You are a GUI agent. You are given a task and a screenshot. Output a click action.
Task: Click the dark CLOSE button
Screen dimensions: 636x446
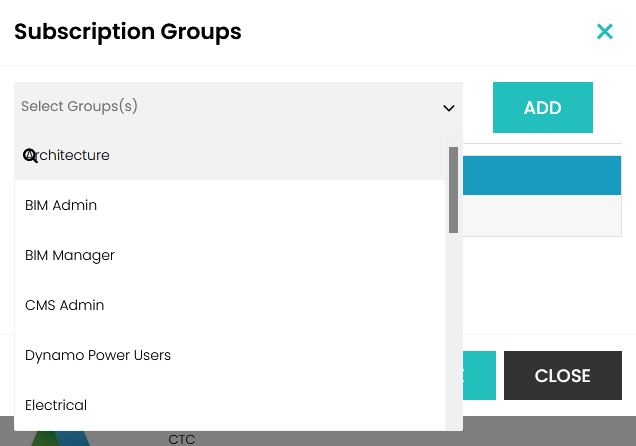click(x=562, y=376)
